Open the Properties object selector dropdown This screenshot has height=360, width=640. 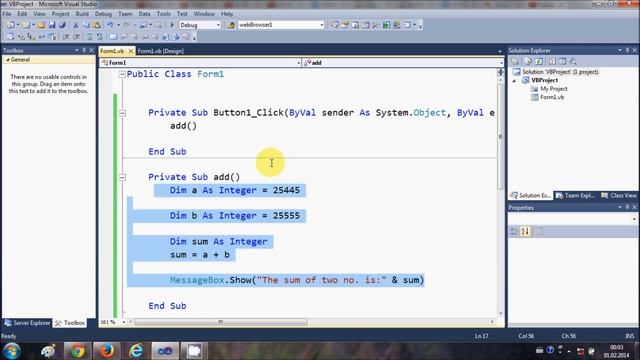tap(634, 219)
